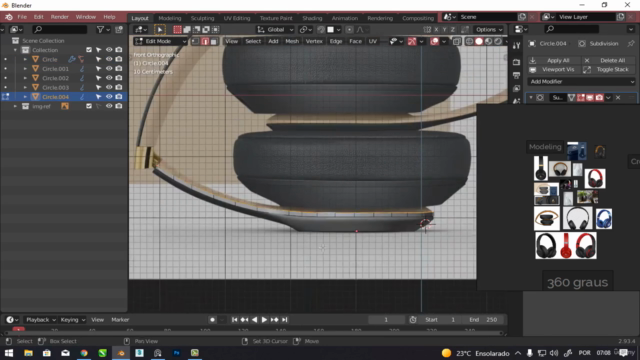Remove the Subdivision modifier
This screenshot has height=360, width=640.
(x=618, y=98)
